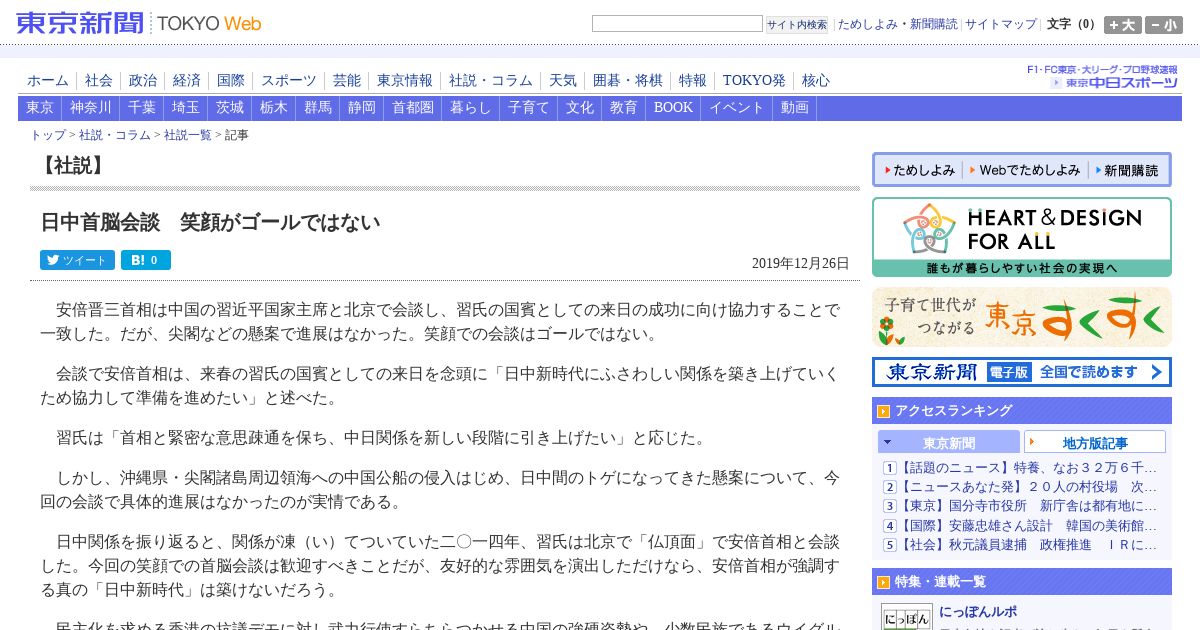Bookmark article with the Hatena B! button
Viewport: 1200px width, 630px height.
click(x=146, y=260)
